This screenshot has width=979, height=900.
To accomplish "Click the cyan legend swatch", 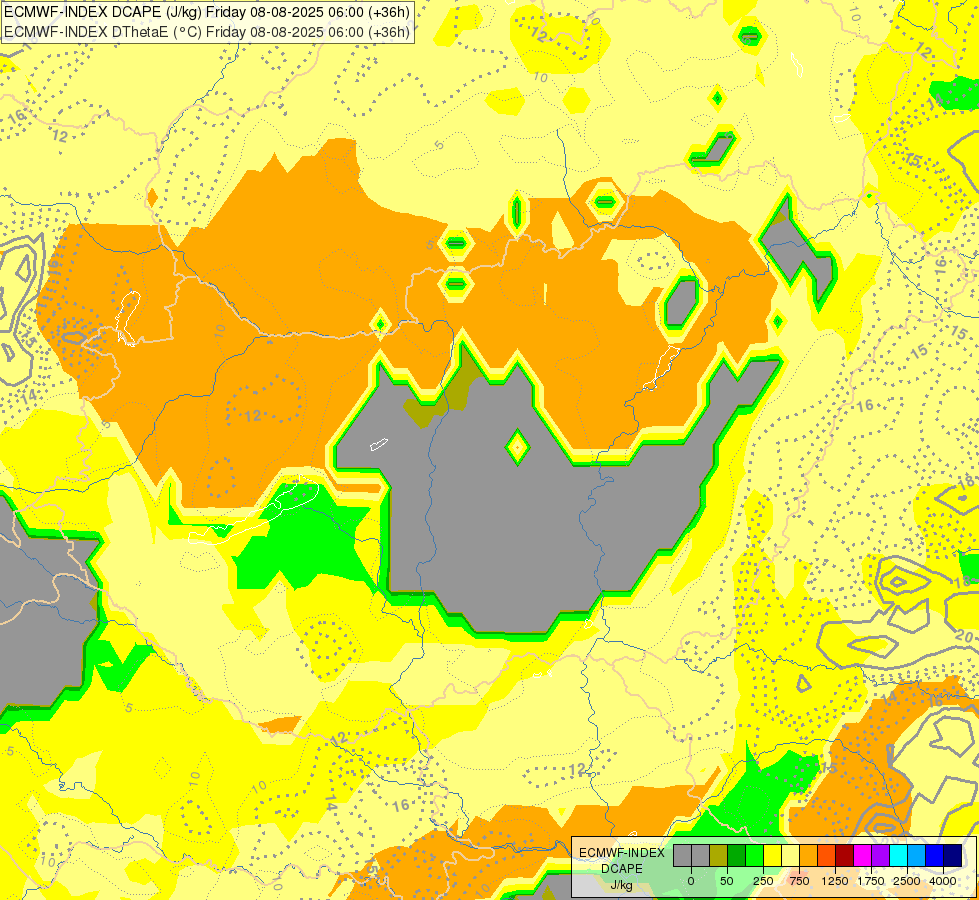I will pyautogui.click(x=898, y=855).
